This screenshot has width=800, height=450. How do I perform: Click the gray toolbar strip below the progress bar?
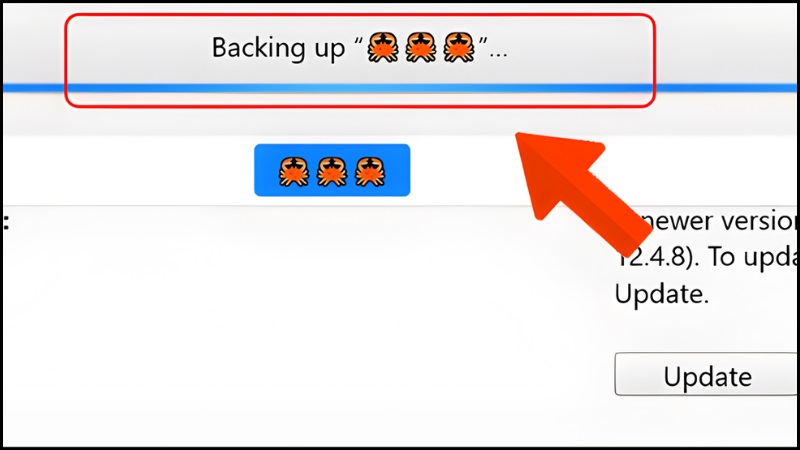[x=400, y=115]
